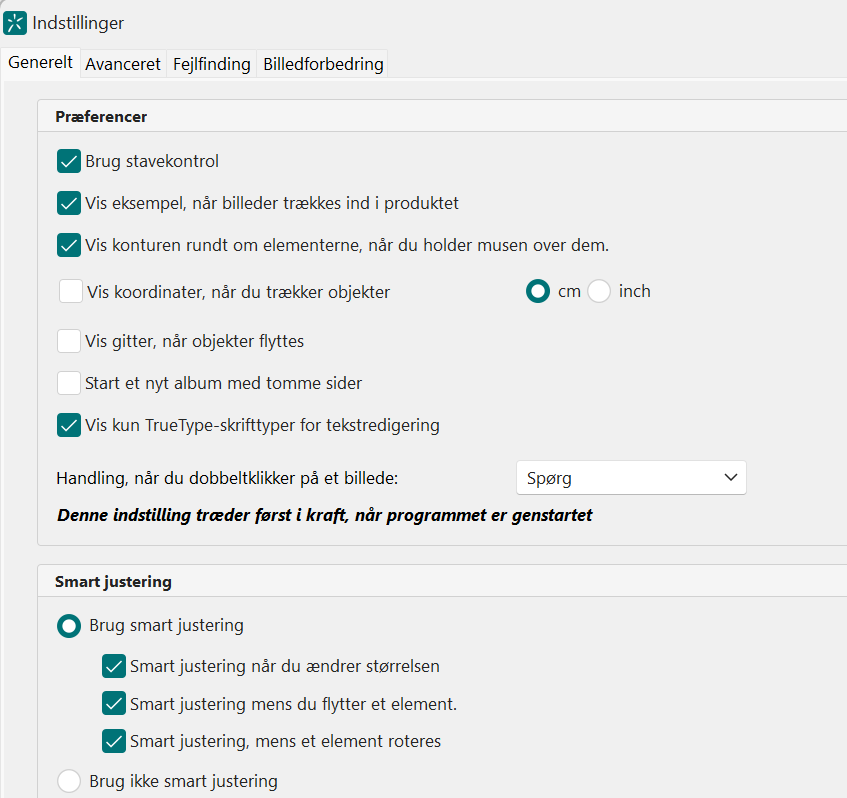Uncheck Smart justering mens du flytter et element
Screen dimensions: 847x798
point(113,703)
